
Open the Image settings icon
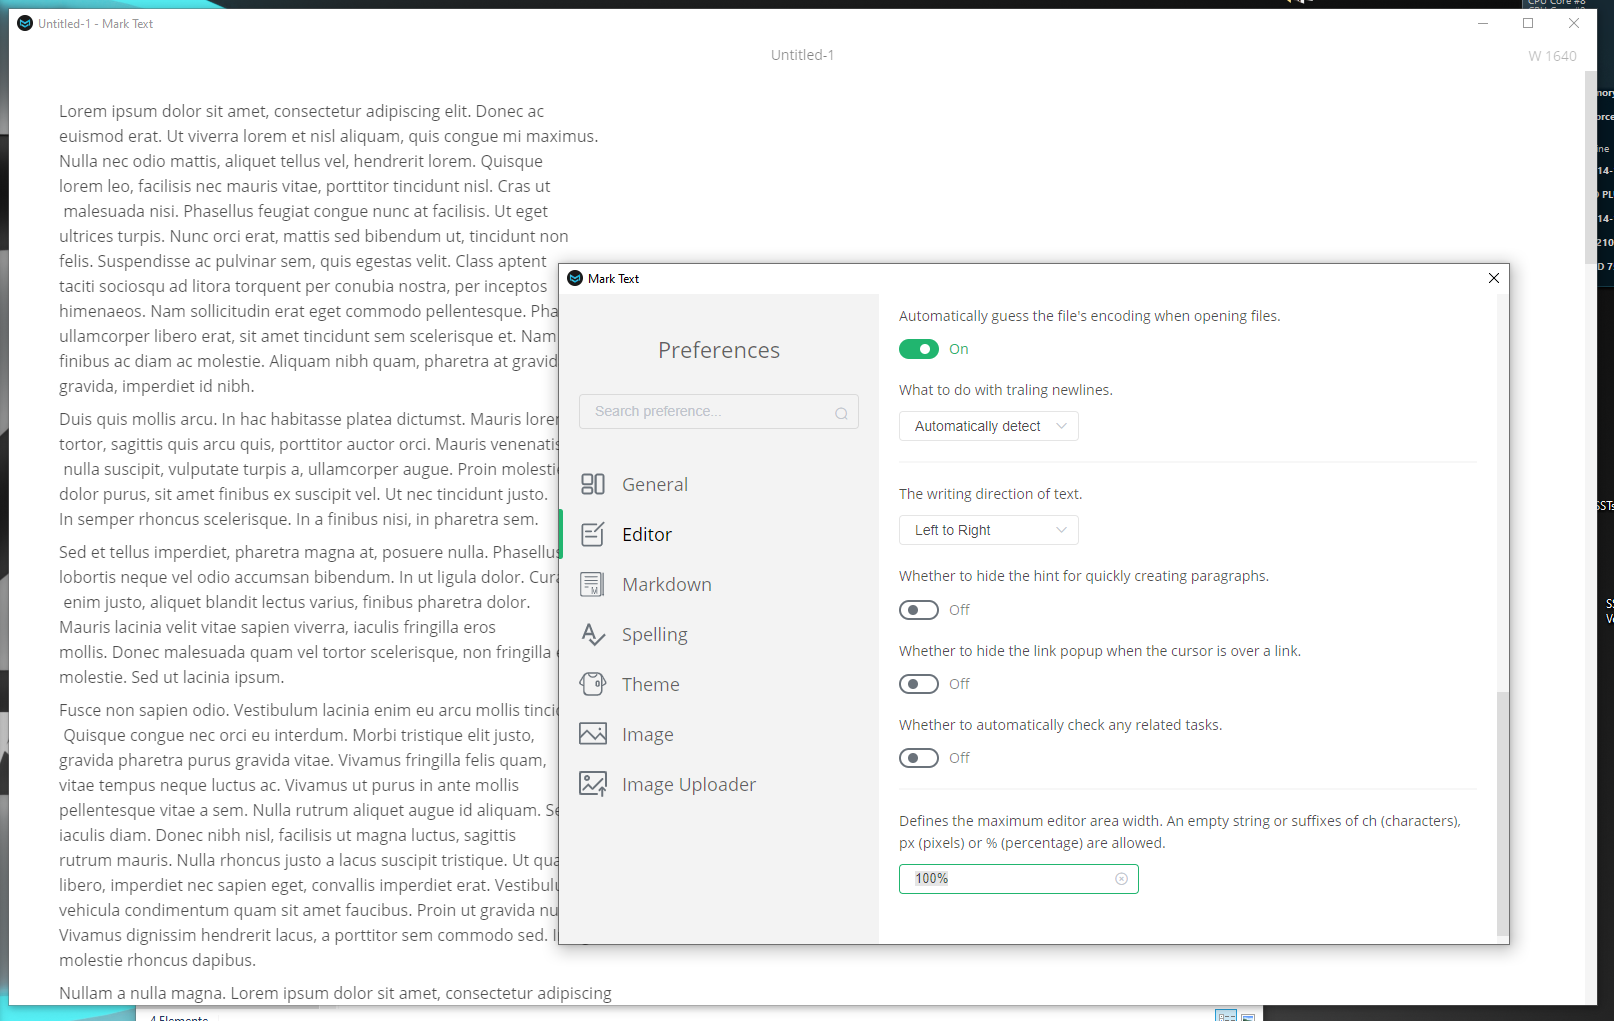592,734
